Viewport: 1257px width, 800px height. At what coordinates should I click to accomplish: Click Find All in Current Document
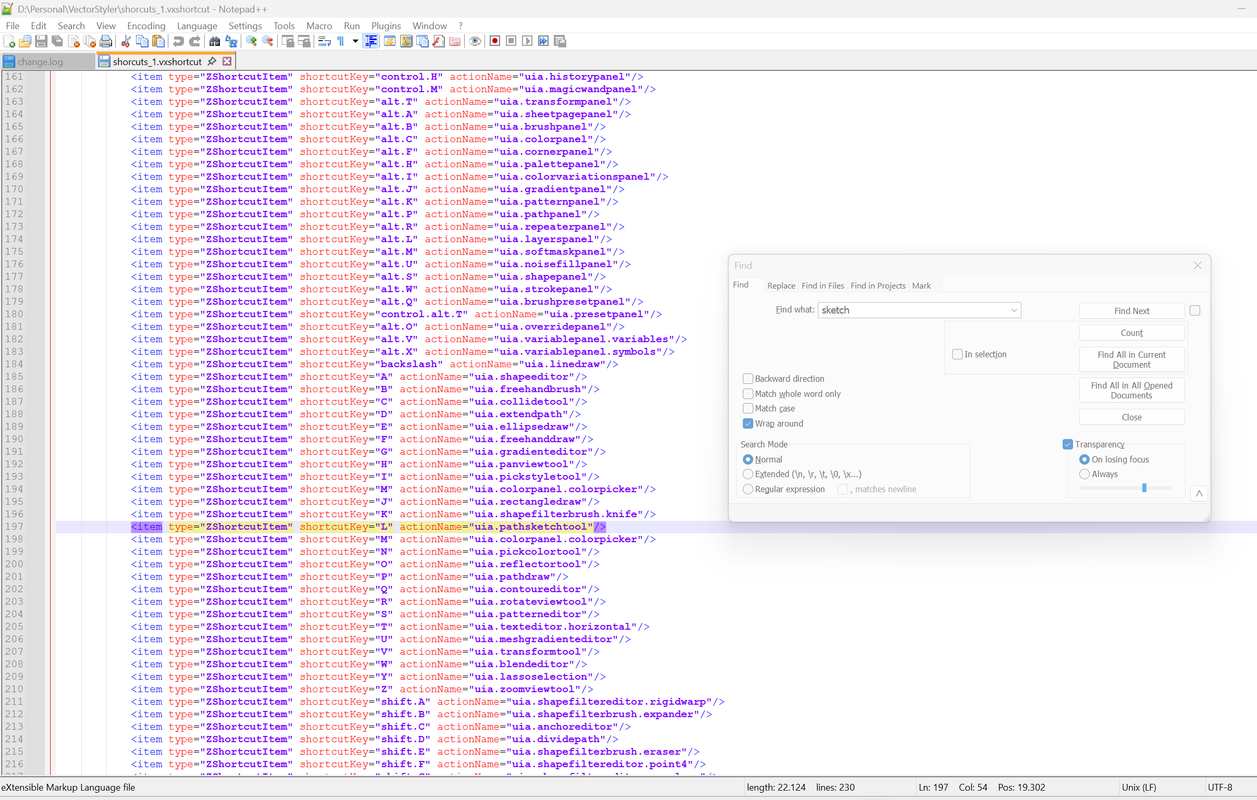point(1132,360)
